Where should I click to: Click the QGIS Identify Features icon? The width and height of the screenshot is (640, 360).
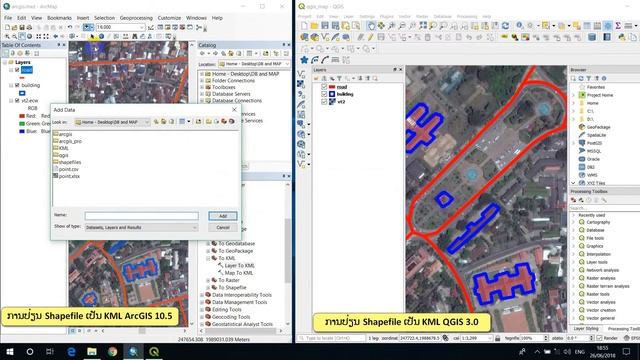[x=520, y=26]
